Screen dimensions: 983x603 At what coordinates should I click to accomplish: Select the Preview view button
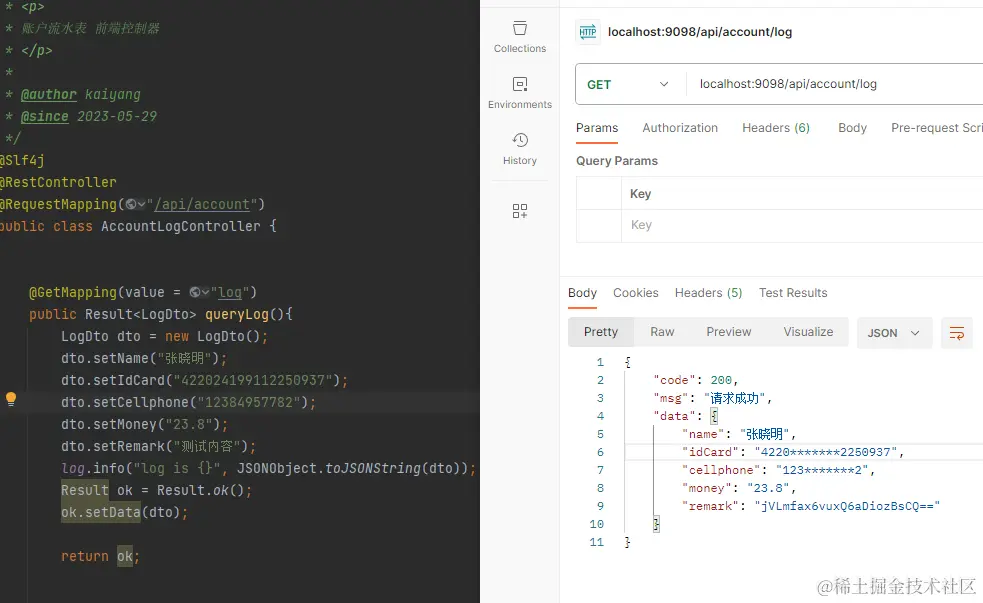pos(728,332)
